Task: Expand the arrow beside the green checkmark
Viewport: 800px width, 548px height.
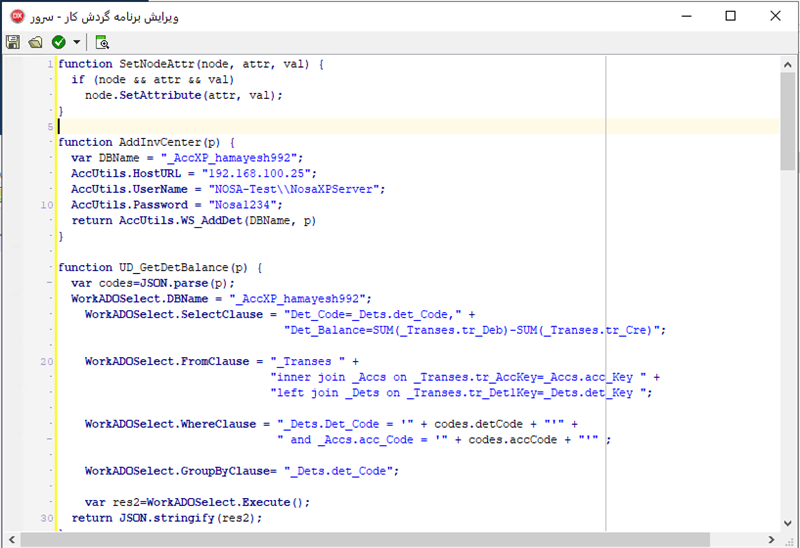Action: point(77,42)
